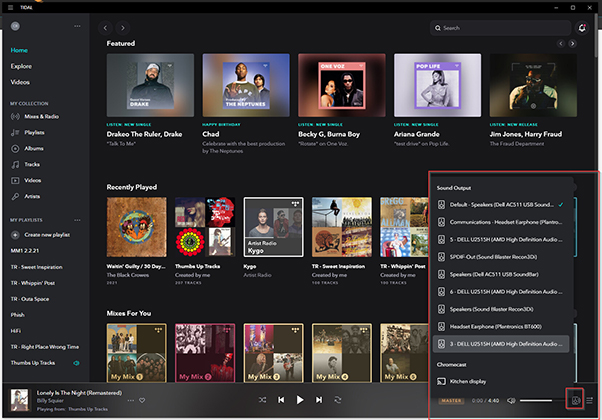Mute with the volume speaker icon
Image resolution: width=602 pixels, height=420 pixels.
pos(511,401)
